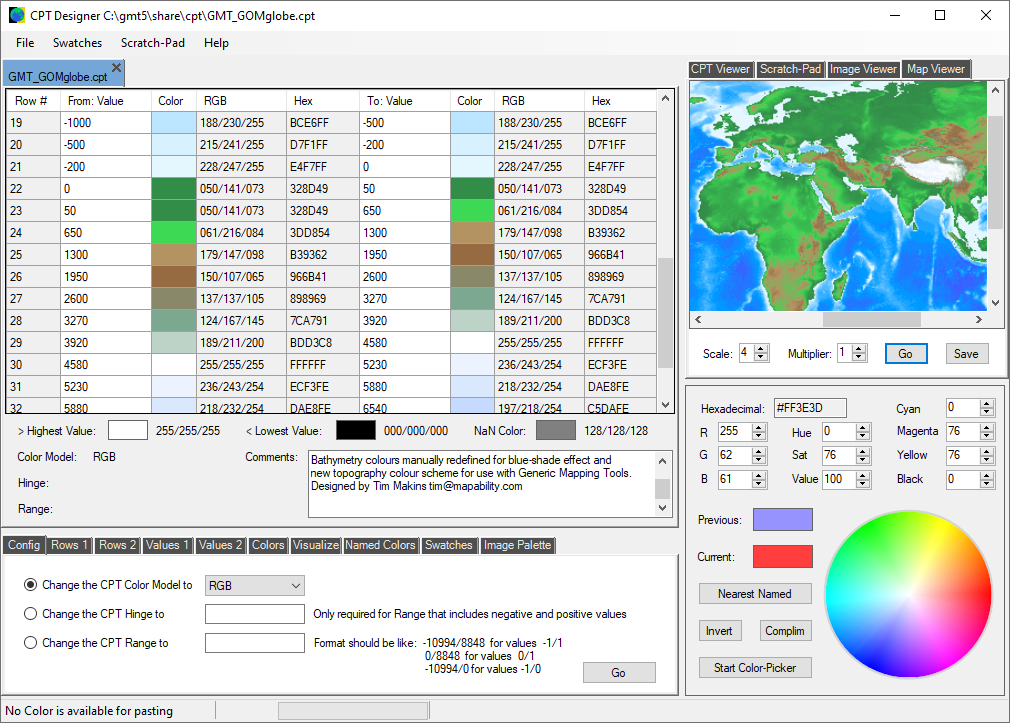
Task: Pick a color from the color wheel
Action: 908,595
